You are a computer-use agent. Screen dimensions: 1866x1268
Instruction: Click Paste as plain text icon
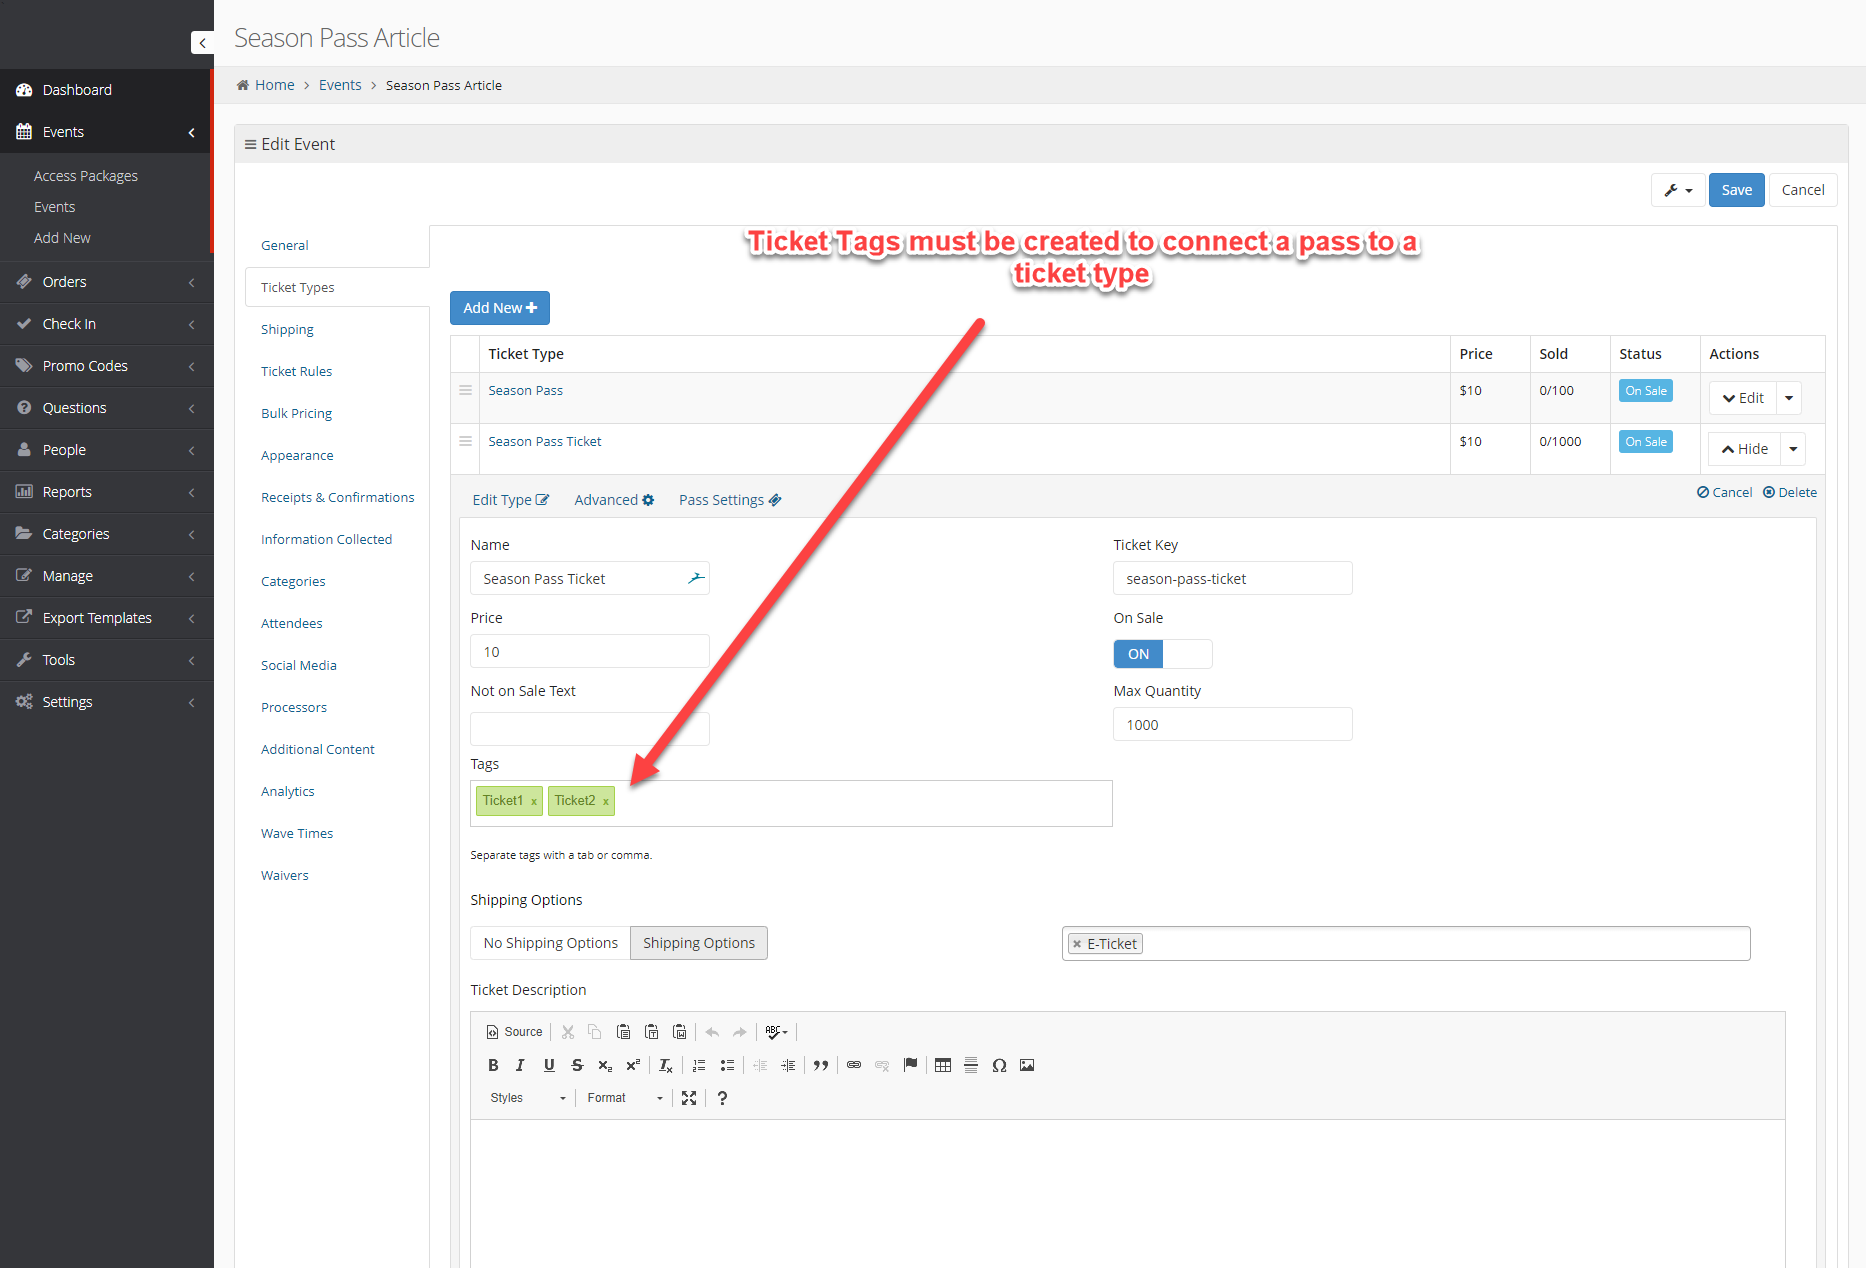coord(652,1032)
